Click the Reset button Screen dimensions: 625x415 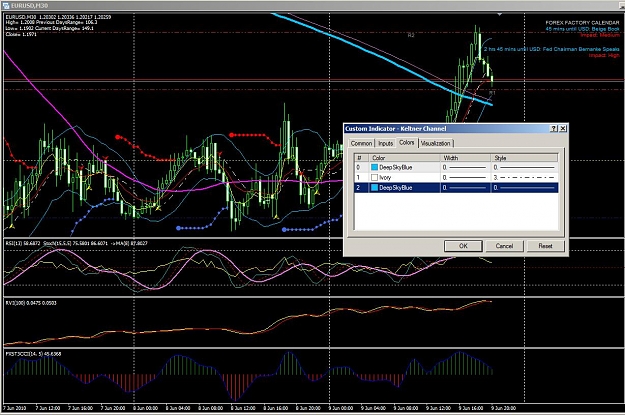click(545, 246)
